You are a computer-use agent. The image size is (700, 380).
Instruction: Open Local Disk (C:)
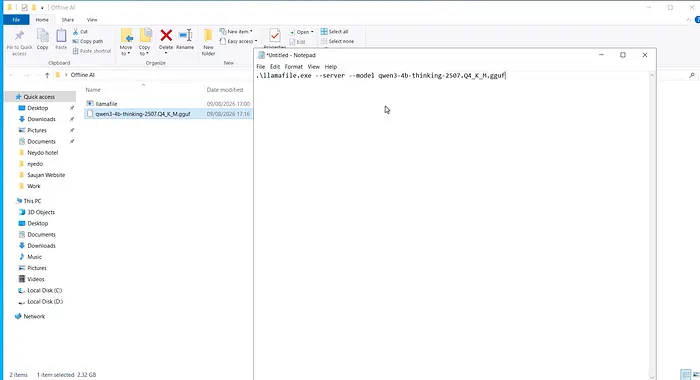45,290
